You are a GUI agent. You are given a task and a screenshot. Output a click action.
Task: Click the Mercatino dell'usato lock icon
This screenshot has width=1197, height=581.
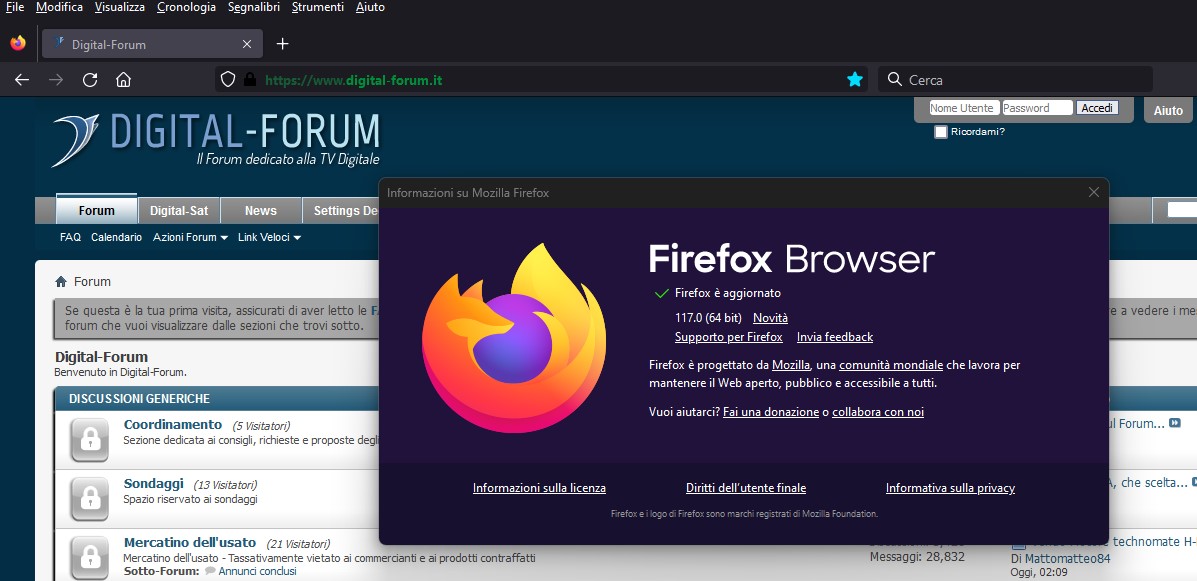coord(90,557)
